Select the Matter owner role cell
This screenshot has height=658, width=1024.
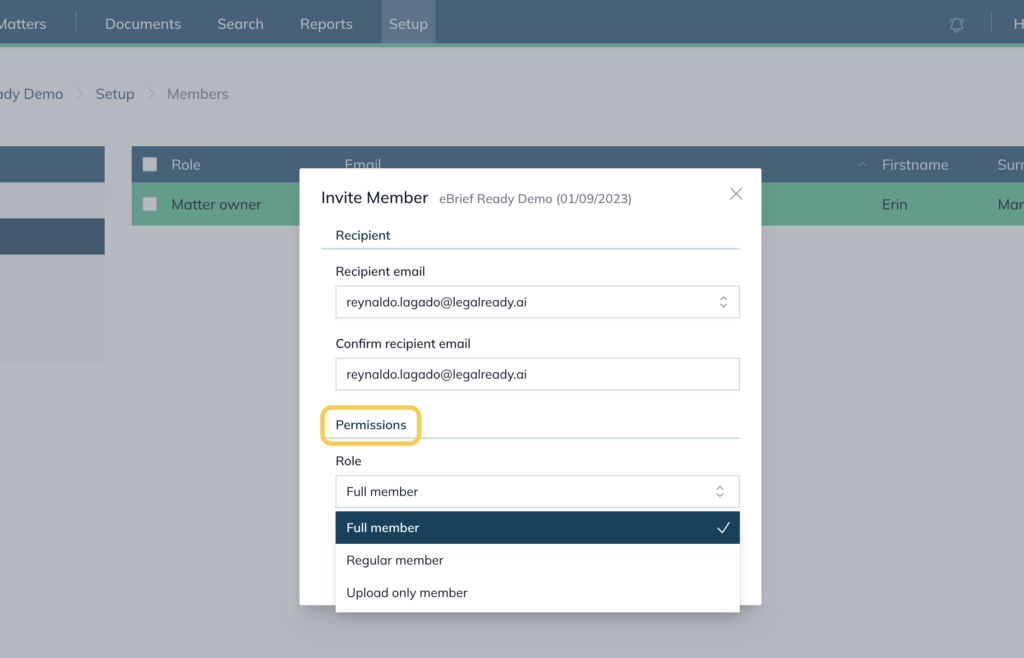click(x=216, y=204)
